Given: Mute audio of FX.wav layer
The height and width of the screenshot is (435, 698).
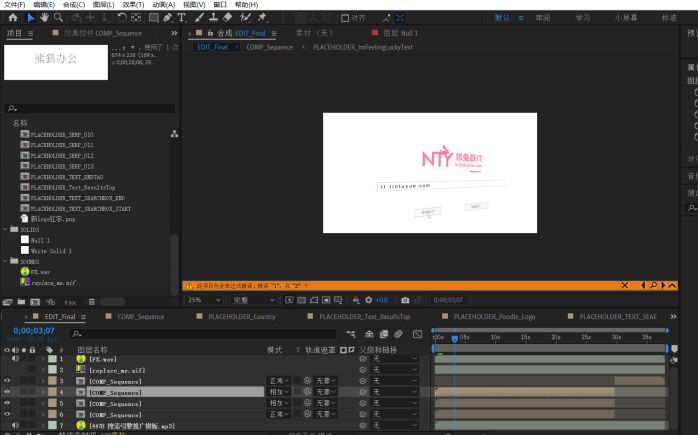Looking at the screenshot, I should [x=17, y=359].
